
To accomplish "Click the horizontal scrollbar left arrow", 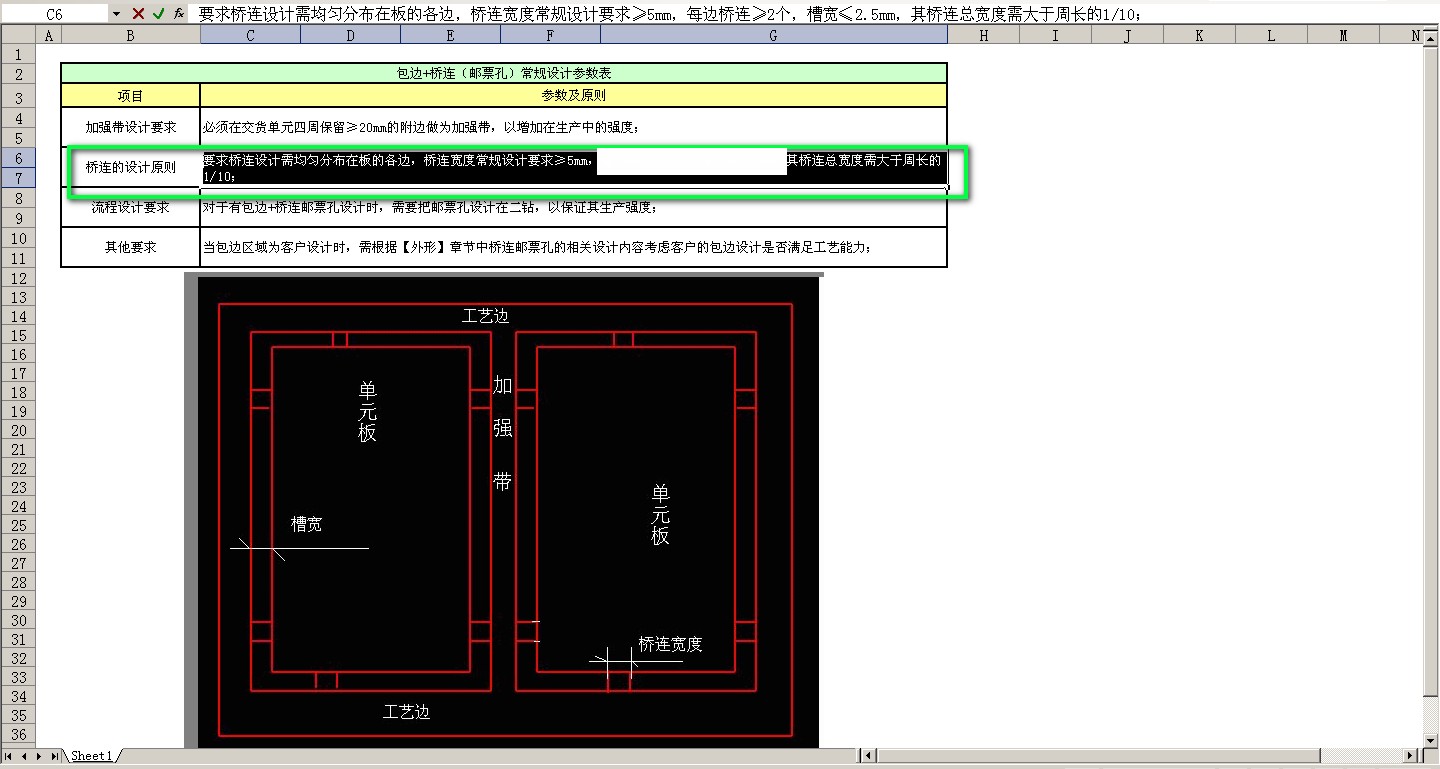I will 868,756.
